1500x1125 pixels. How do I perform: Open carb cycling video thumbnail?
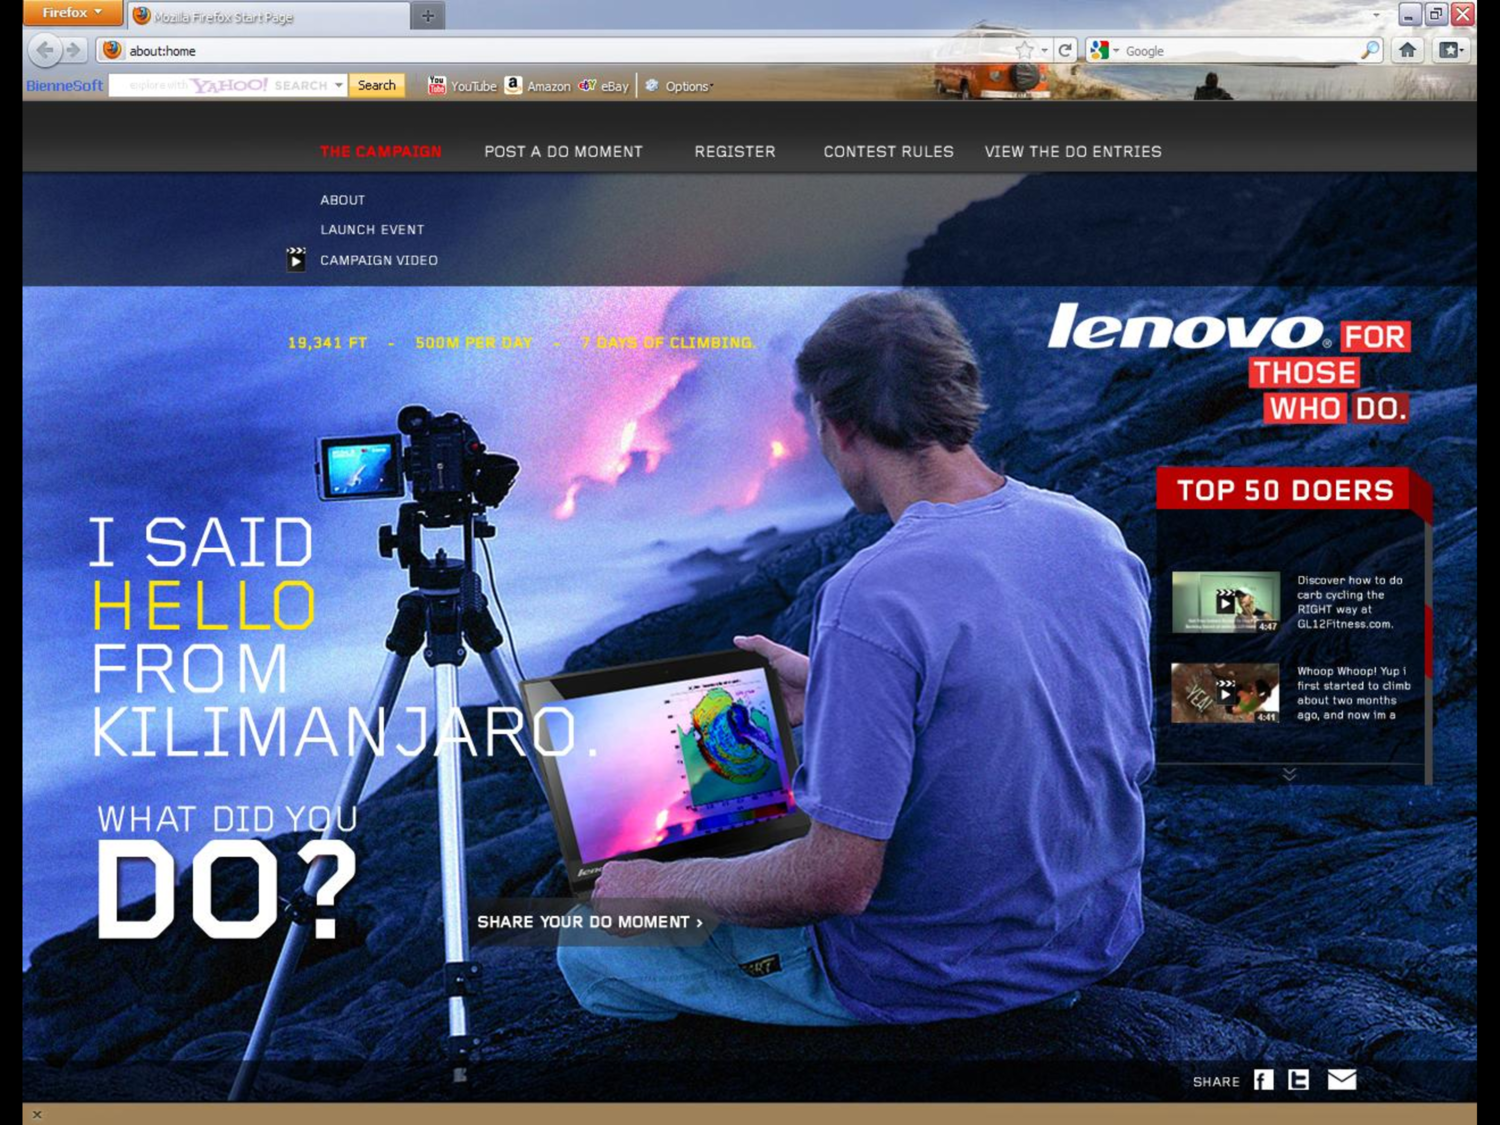(1226, 602)
